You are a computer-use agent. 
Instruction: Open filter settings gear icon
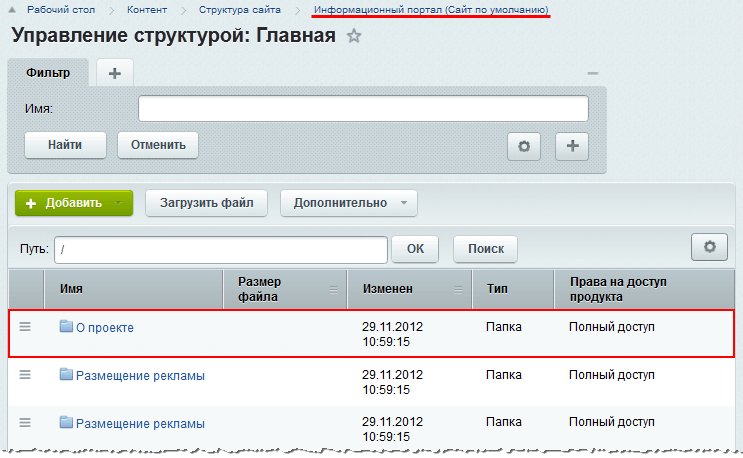(523, 145)
